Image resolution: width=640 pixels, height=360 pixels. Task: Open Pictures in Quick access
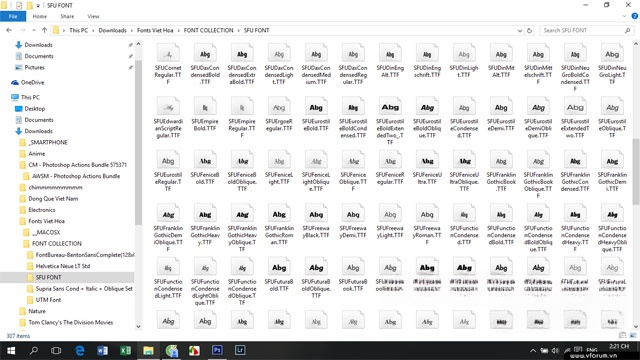click(34, 67)
